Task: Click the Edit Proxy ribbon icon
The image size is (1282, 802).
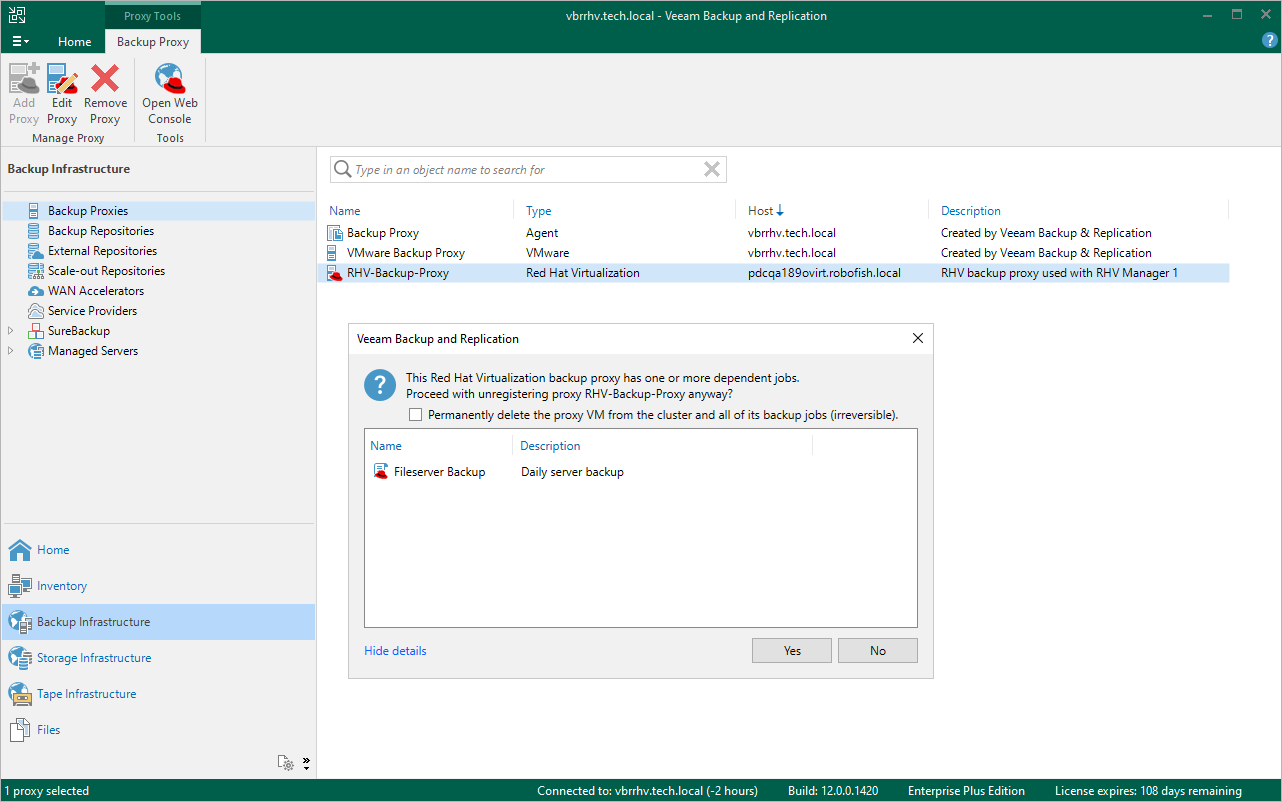Action: coord(62,79)
